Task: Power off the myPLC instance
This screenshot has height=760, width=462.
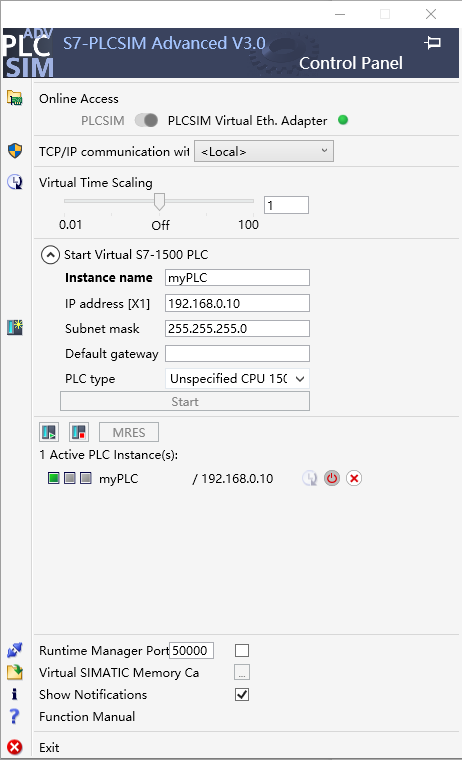Action: coord(332,478)
